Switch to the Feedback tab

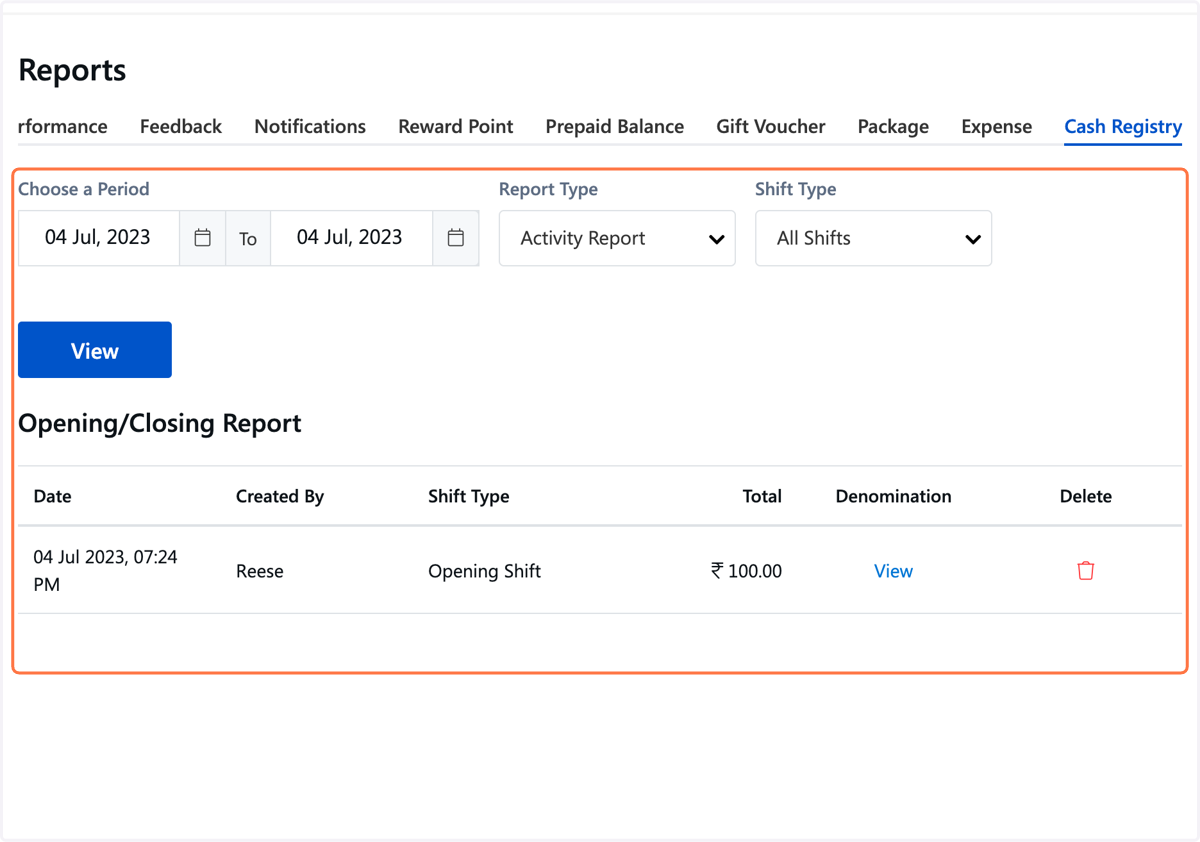pyautogui.click(x=181, y=127)
